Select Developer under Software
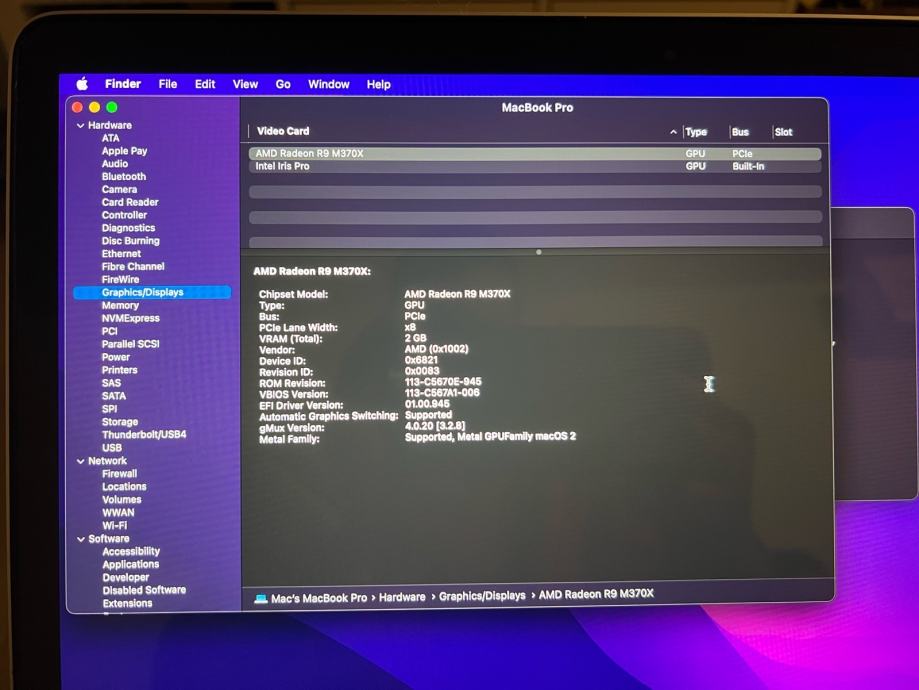Viewport: 919px width, 690px height. point(125,577)
